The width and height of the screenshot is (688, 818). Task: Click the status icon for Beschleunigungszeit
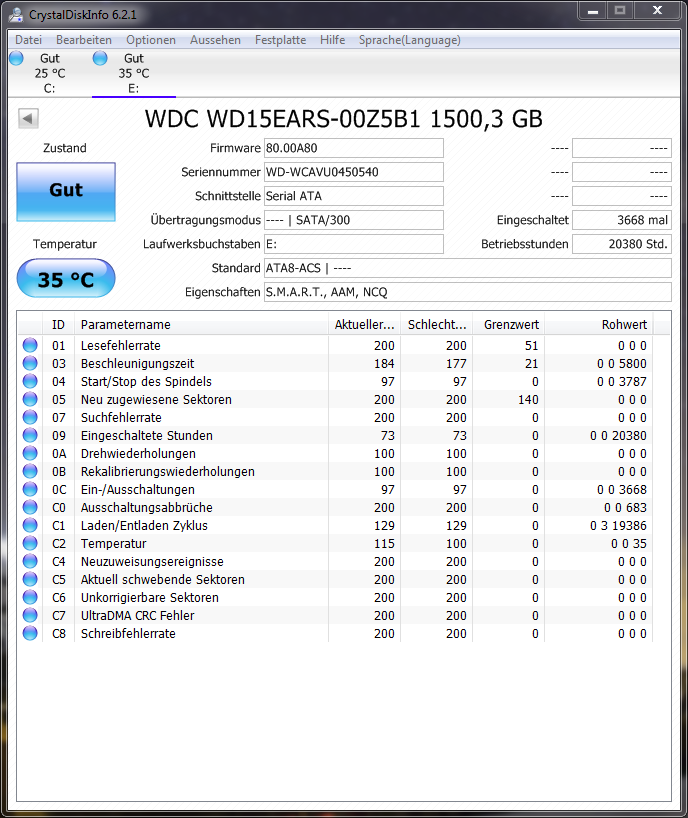click(x=30, y=363)
